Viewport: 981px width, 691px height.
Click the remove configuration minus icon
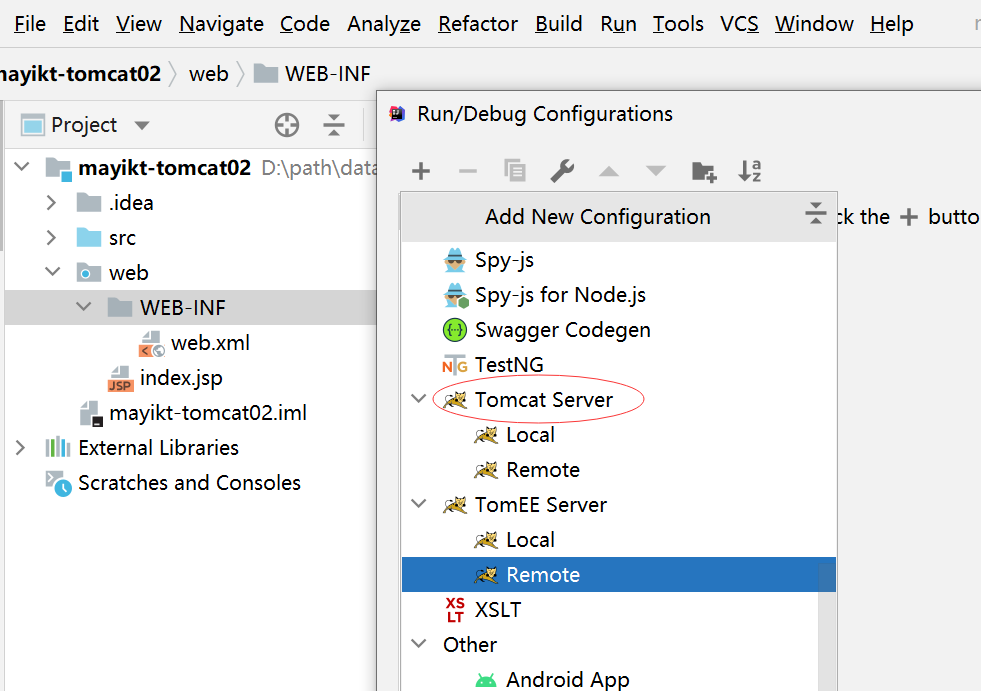point(467,171)
